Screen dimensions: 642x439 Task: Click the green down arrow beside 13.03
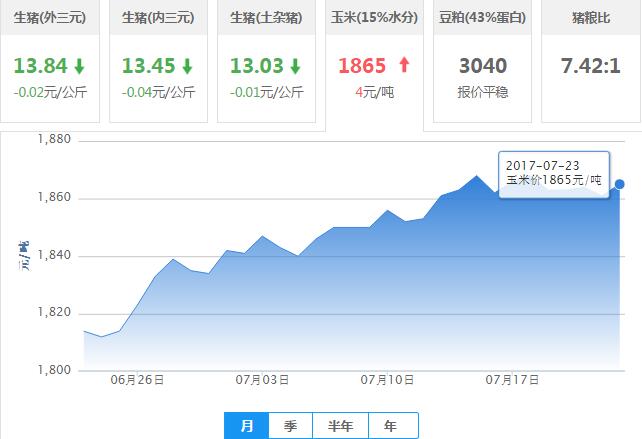295,66
